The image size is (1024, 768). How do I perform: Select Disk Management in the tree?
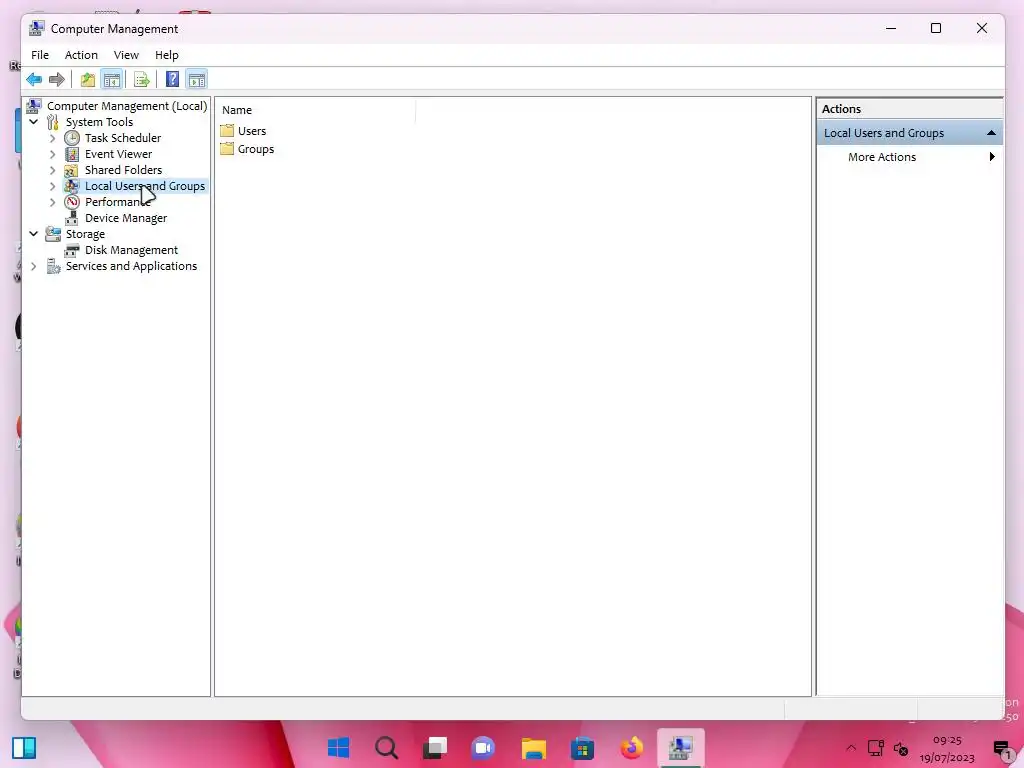[131, 250]
